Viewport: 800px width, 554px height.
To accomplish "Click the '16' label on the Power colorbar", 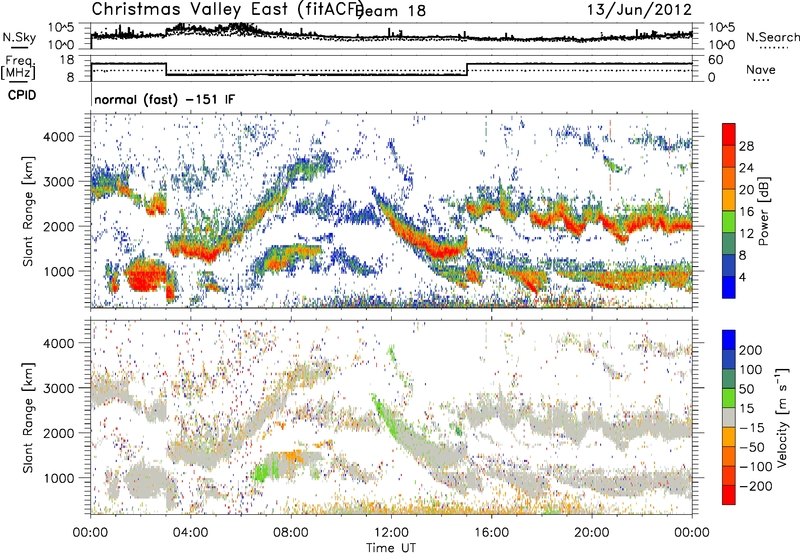I will pos(746,212).
